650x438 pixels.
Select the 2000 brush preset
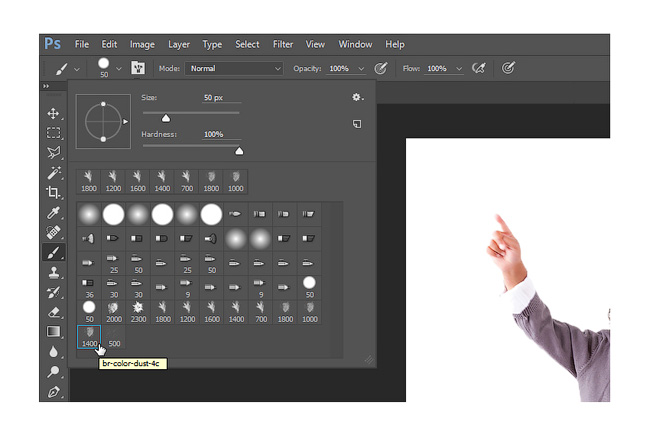[x=114, y=312]
